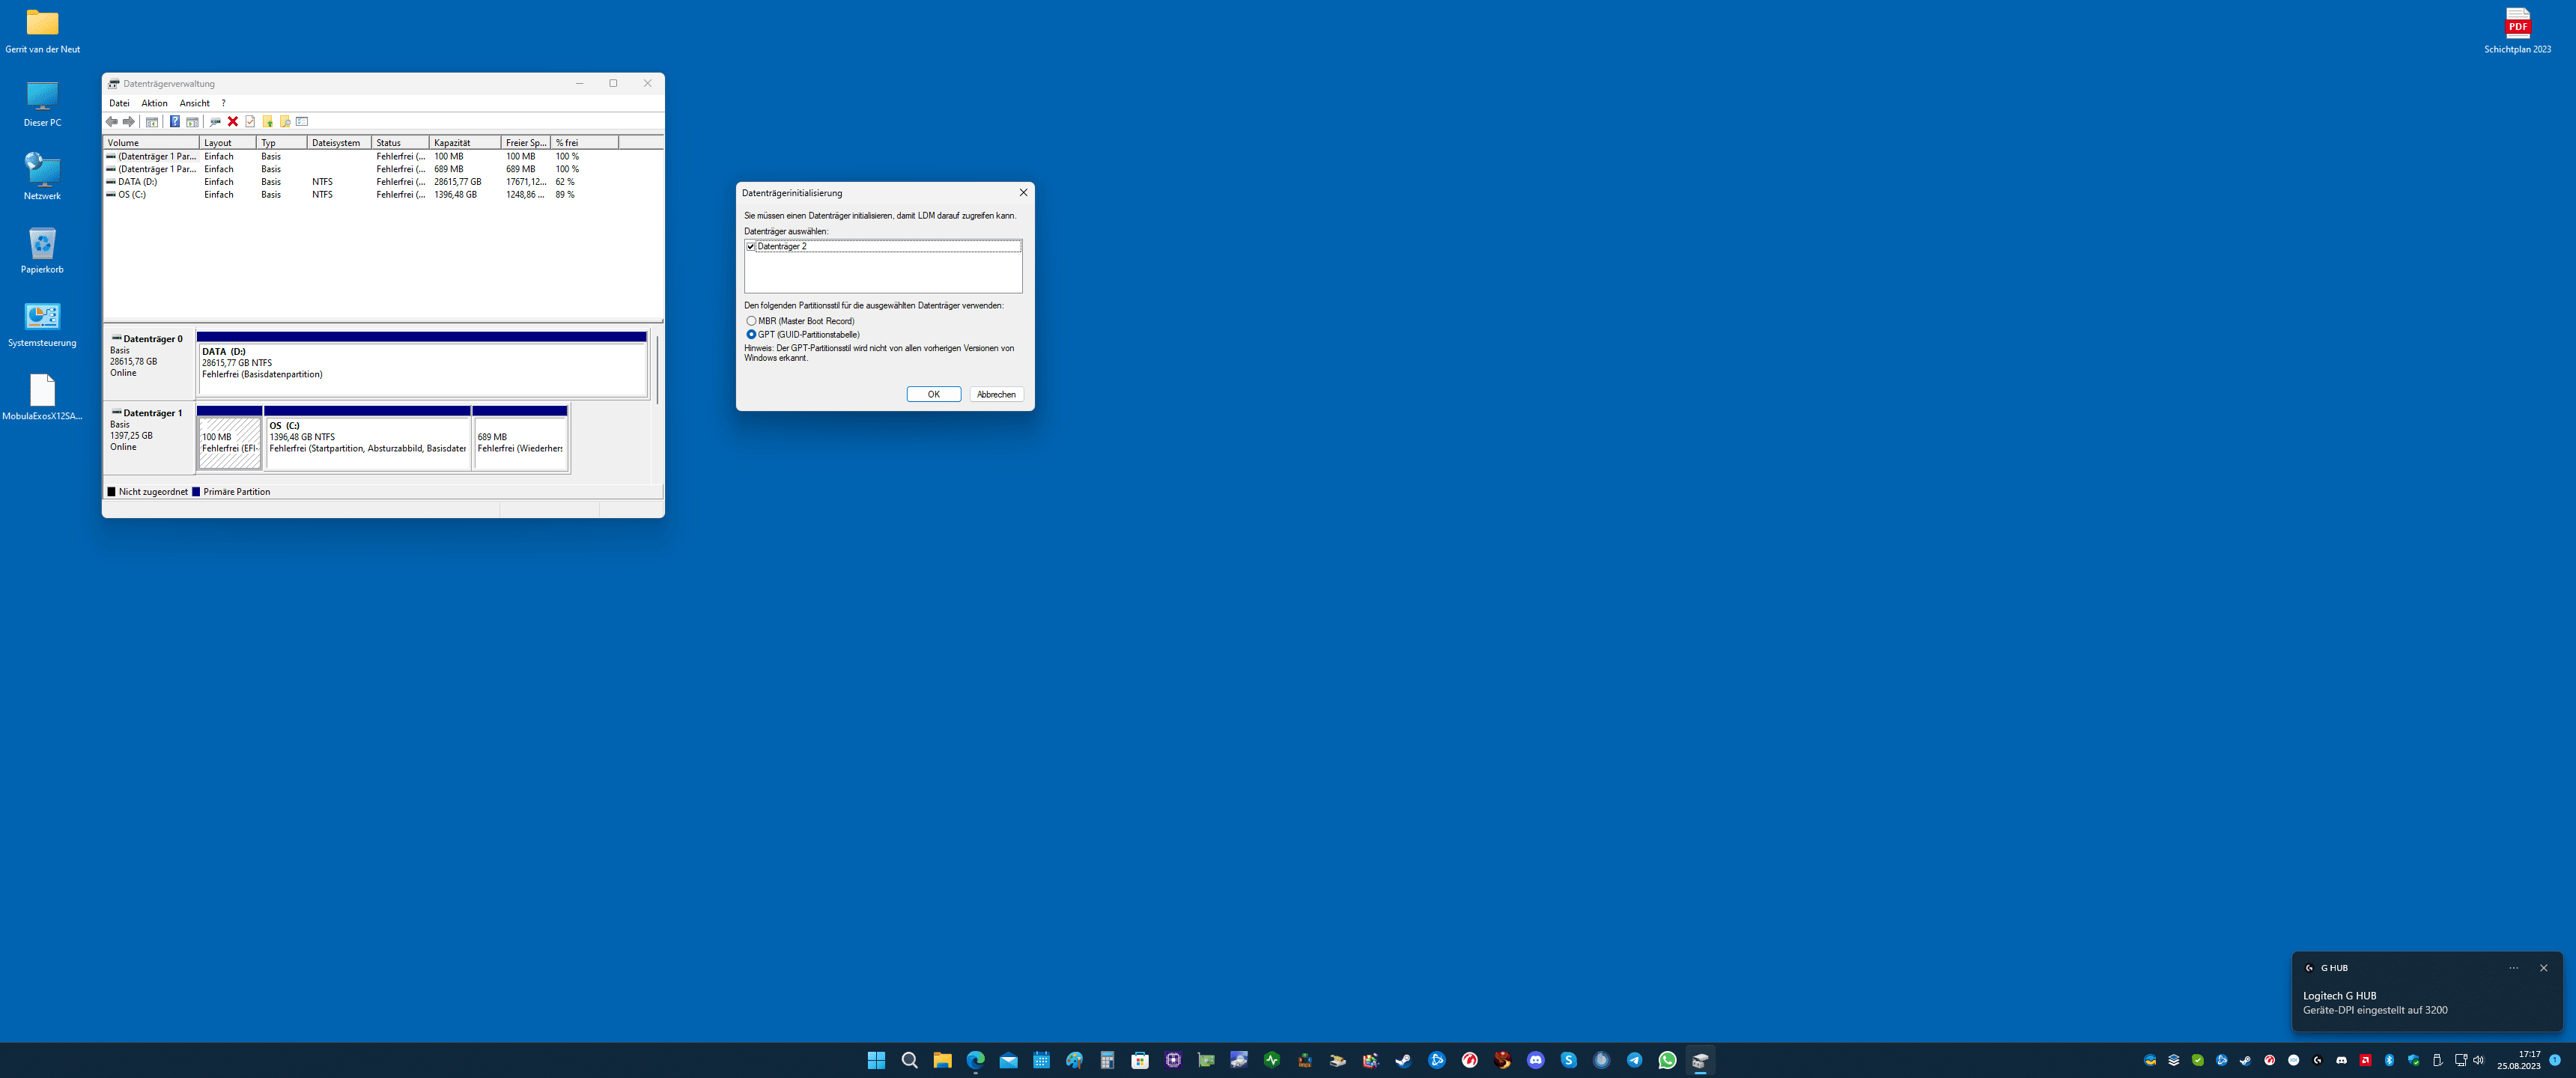Open Telegram from taskbar
Image resolution: width=2576 pixels, height=1078 pixels.
click(x=1634, y=1060)
